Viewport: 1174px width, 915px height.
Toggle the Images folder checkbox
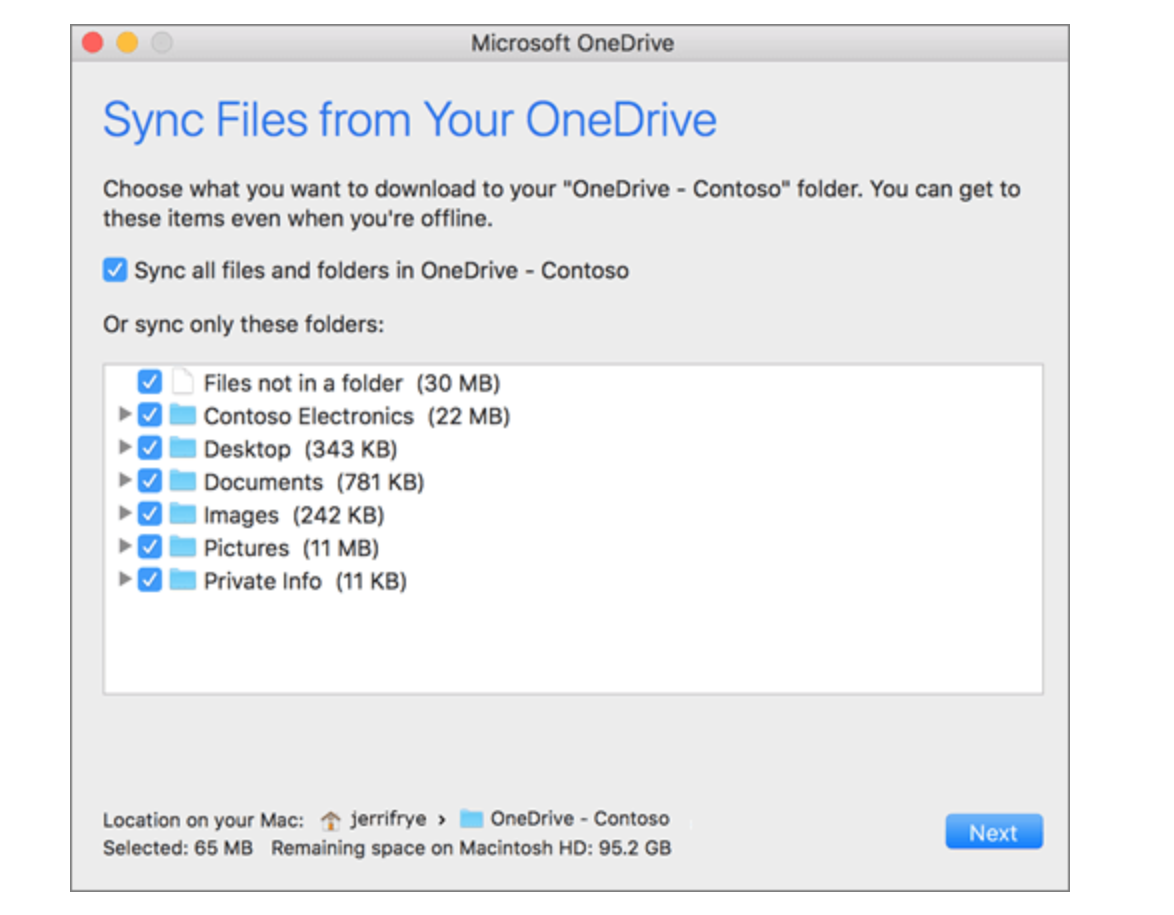pos(150,514)
